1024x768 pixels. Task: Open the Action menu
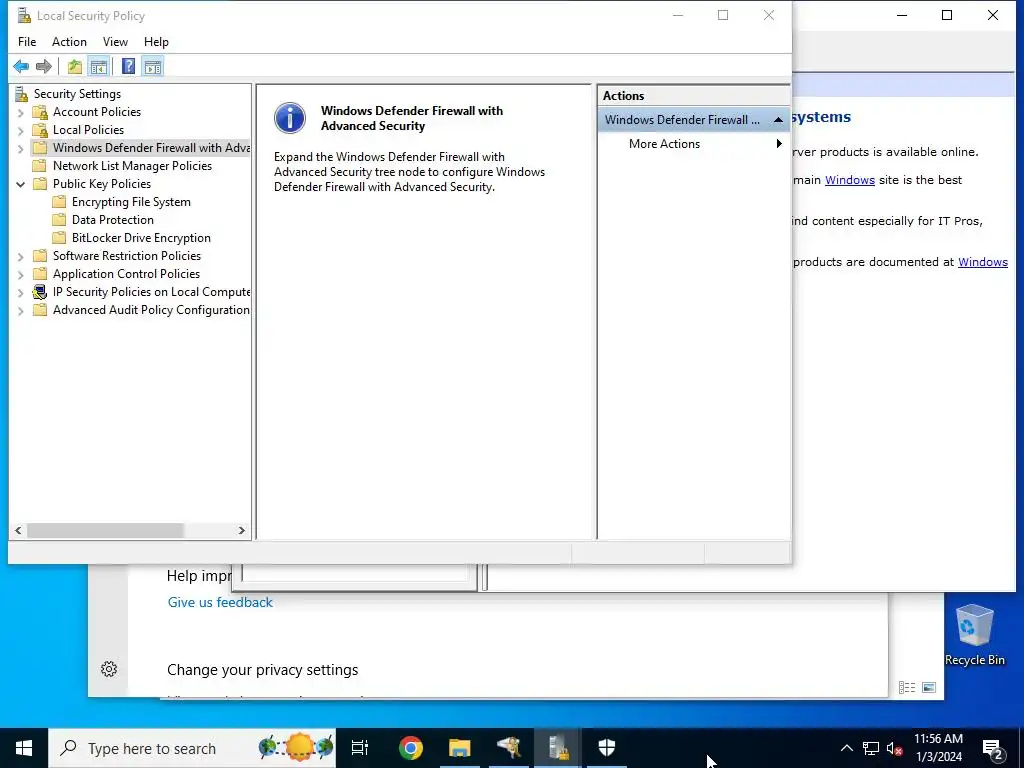pyautogui.click(x=69, y=42)
